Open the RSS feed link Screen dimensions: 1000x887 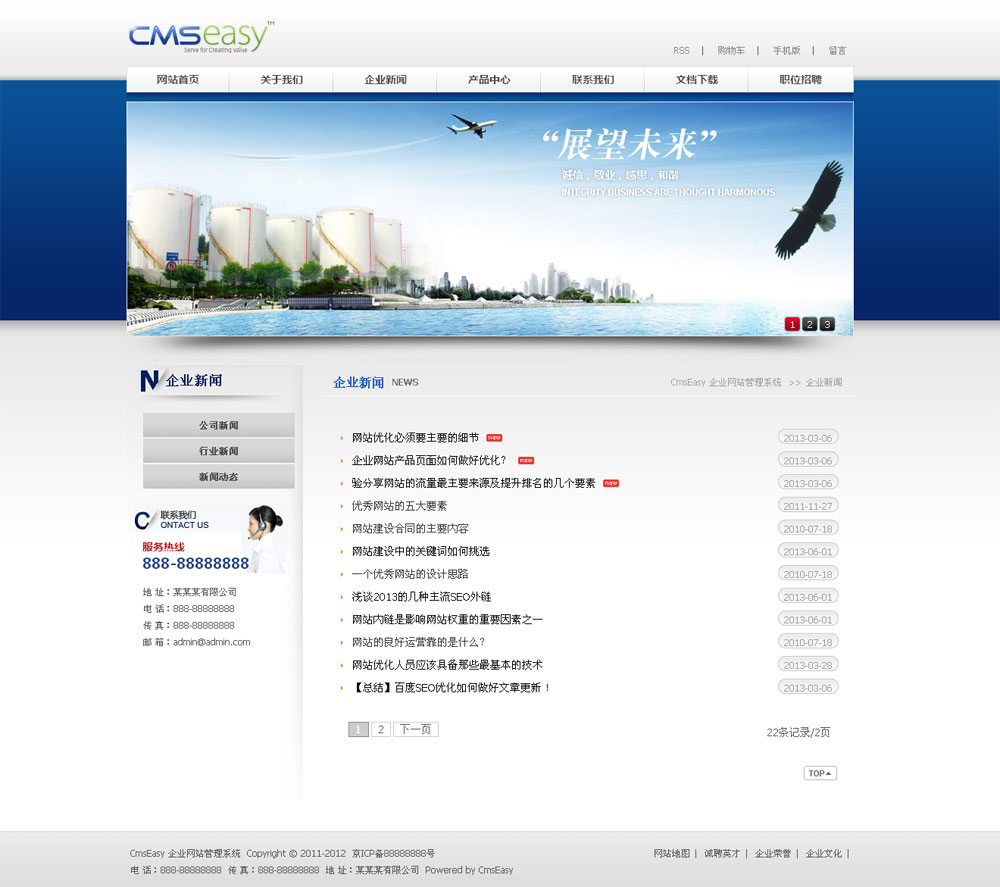(x=681, y=51)
